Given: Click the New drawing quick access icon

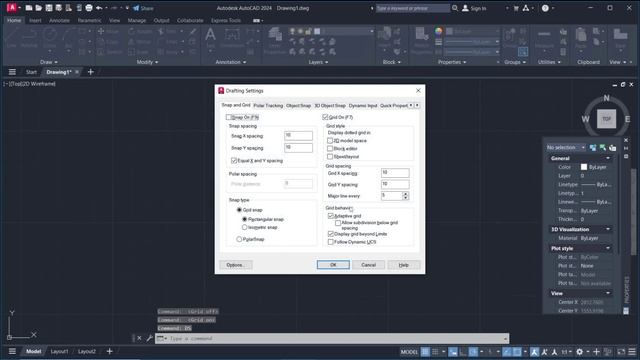Looking at the screenshot, I should pyautogui.click(x=29, y=8).
